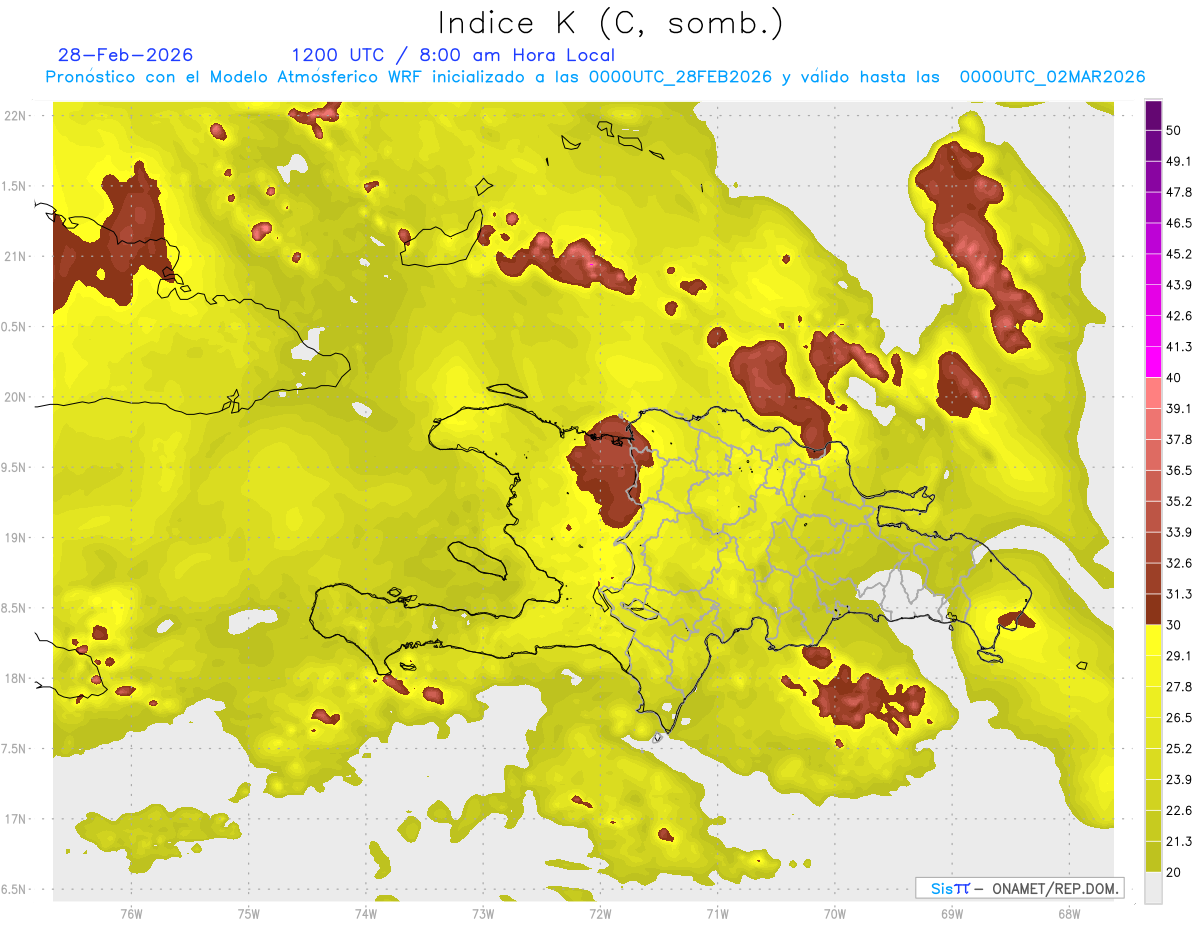Click the colorbar value label '31.3'
Image resolution: width=1200 pixels, height=927 pixels.
(x=1179, y=593)
